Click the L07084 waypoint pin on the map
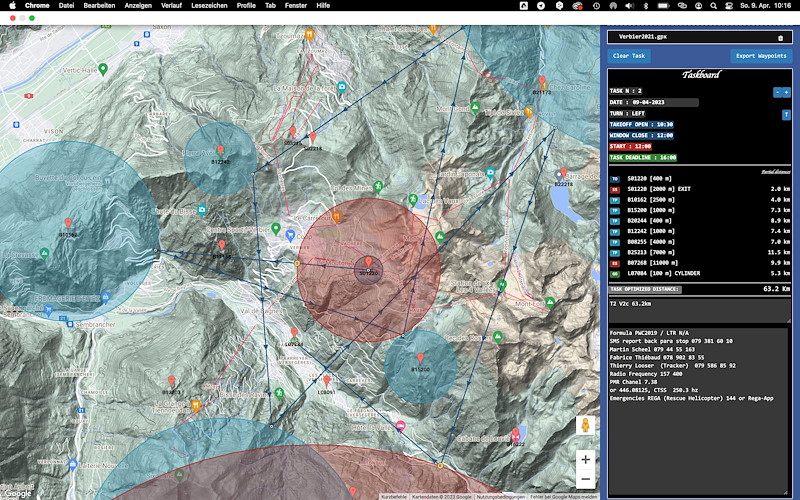The width and height of the screenshot is (800, 500). tap(294, 333)
